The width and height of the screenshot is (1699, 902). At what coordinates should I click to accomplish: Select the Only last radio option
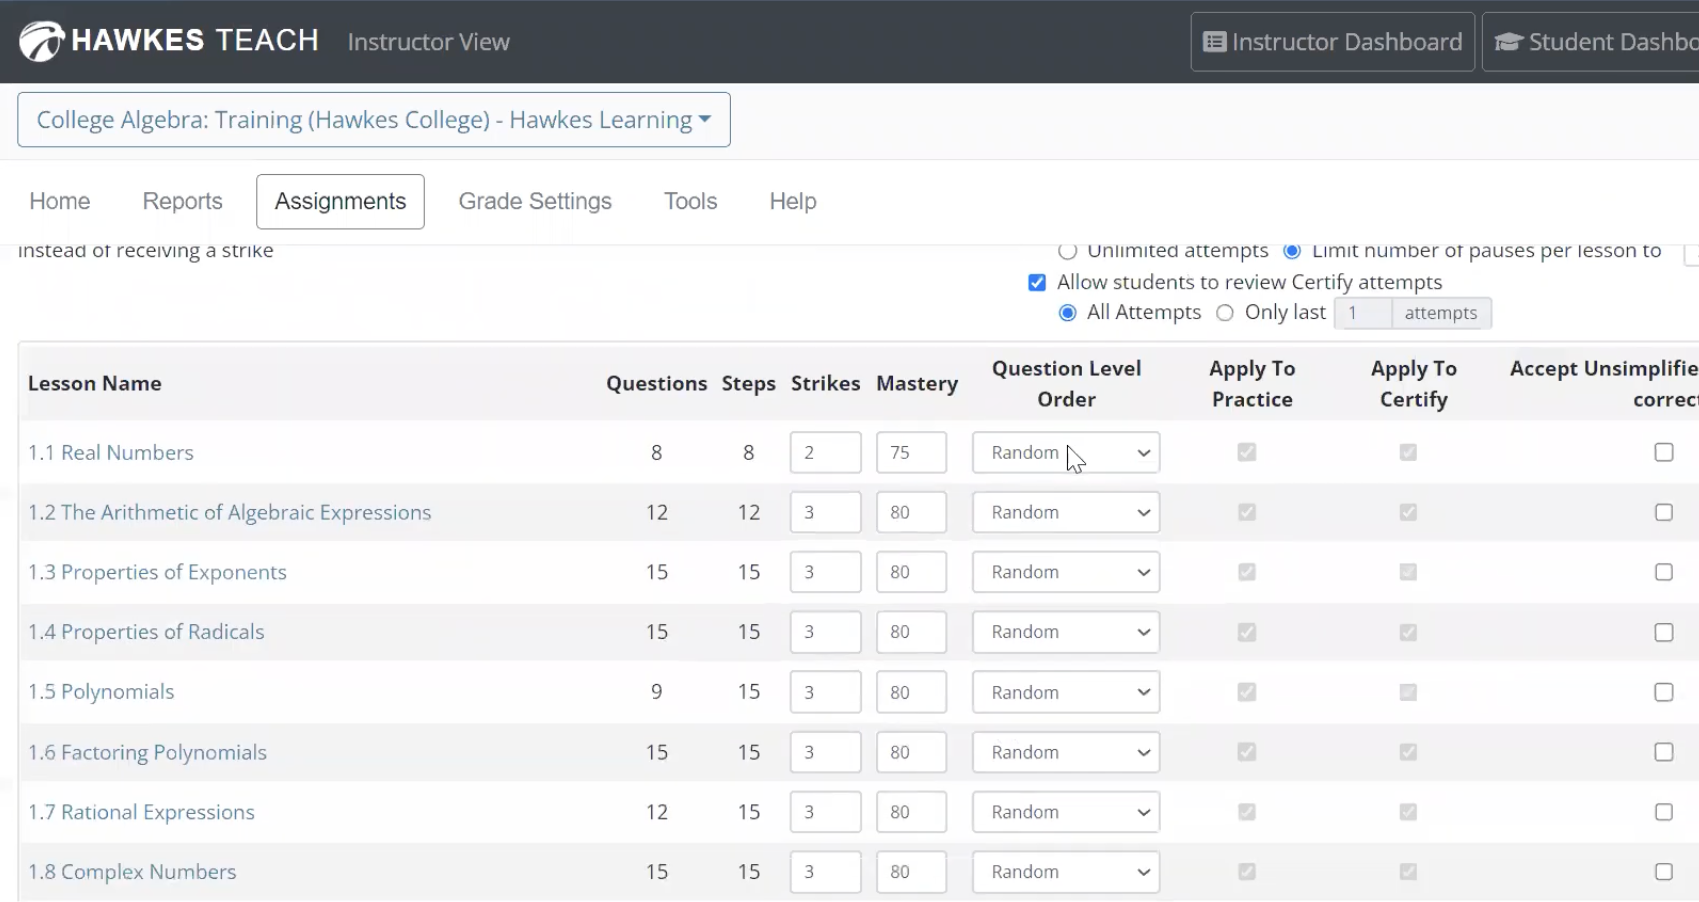1225,313
